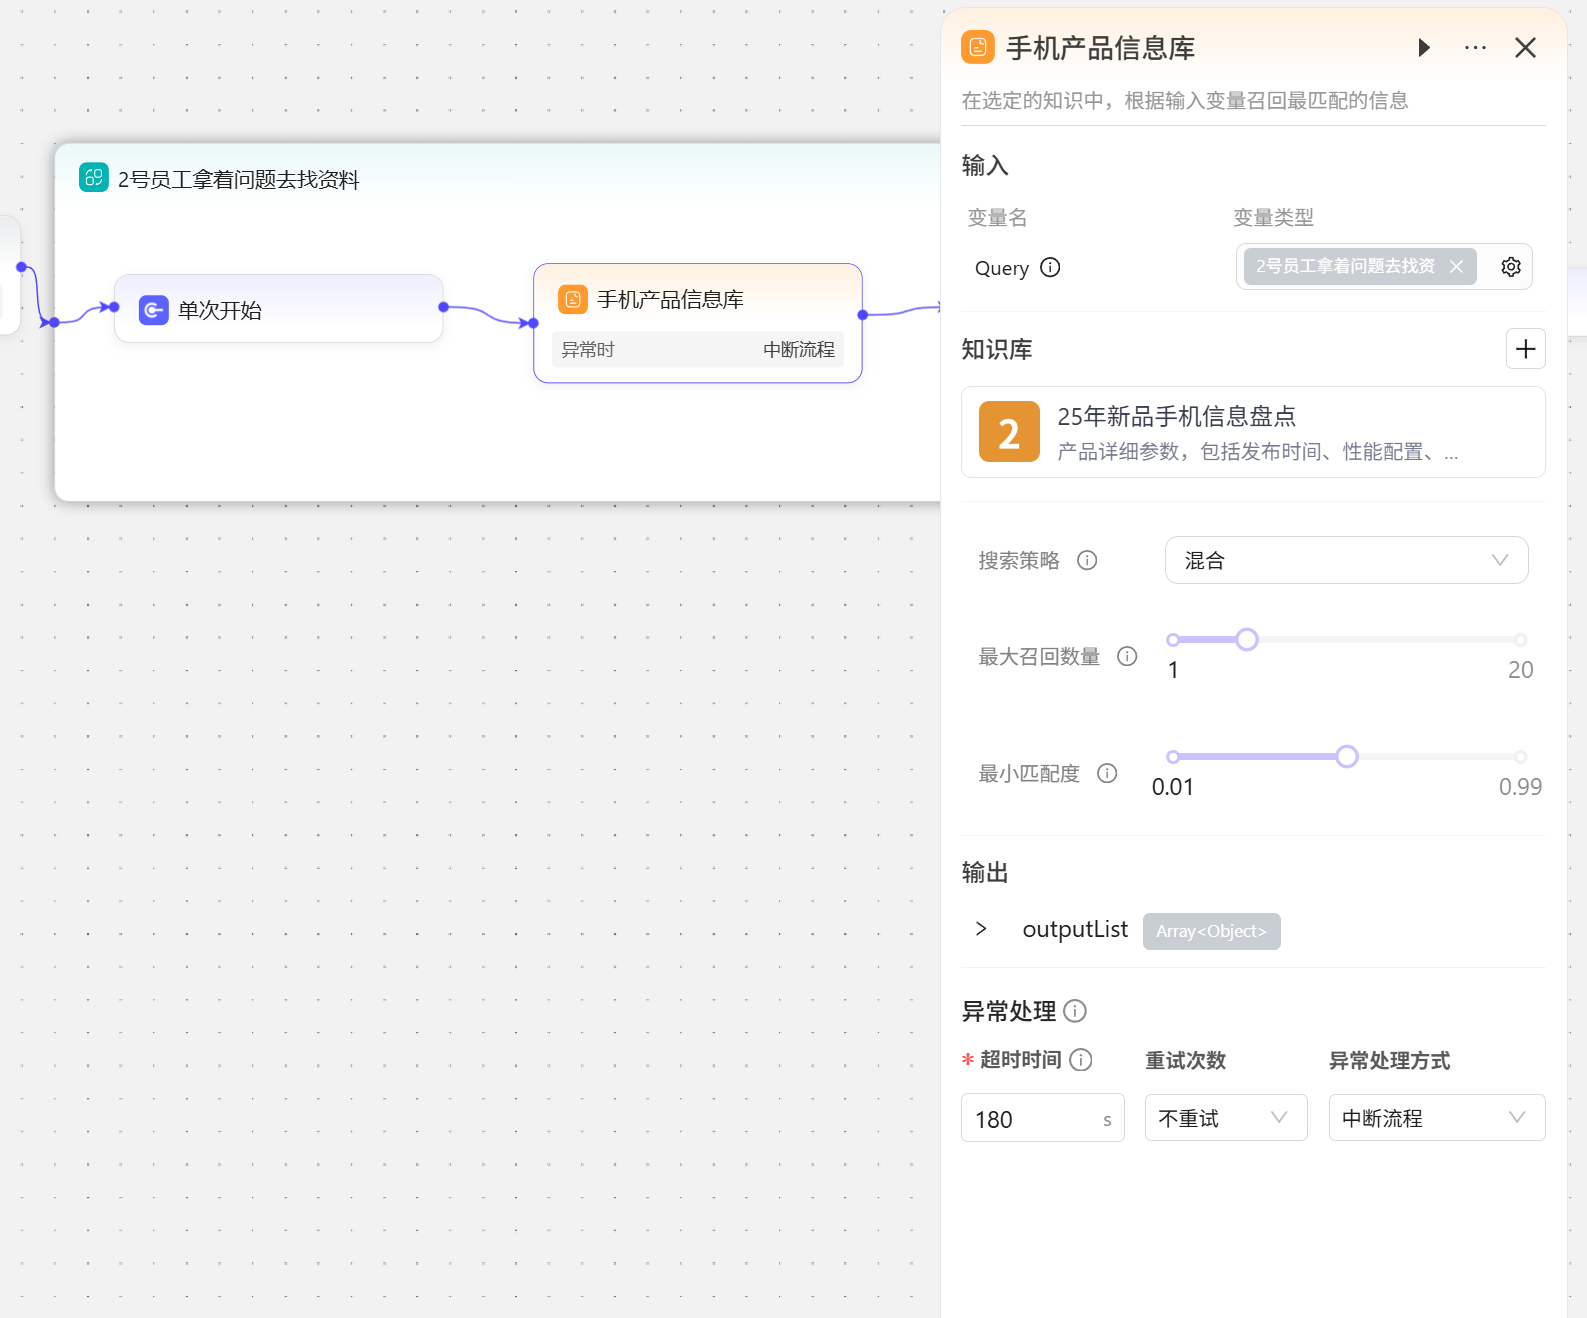1587x1318 pixels.
Task: Open the 异常处理方式 dropdown showing 中断流程
Action: [1436, 1118]
